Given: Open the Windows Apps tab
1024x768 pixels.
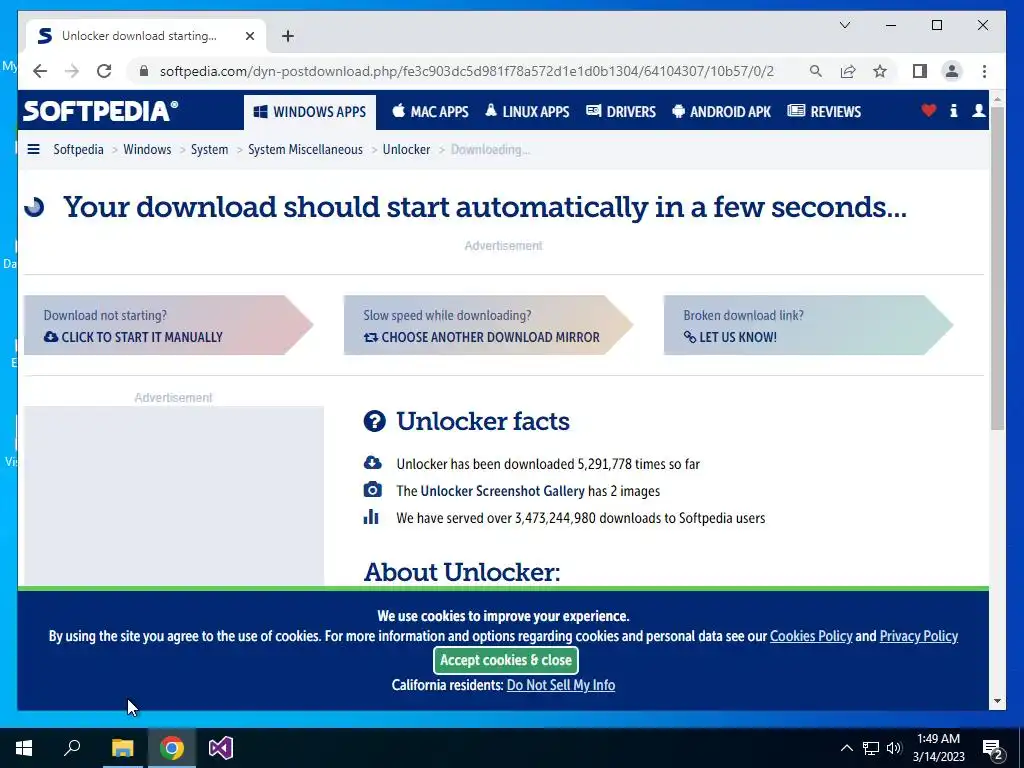Looking at the screenshot, I should click(310, 112).
